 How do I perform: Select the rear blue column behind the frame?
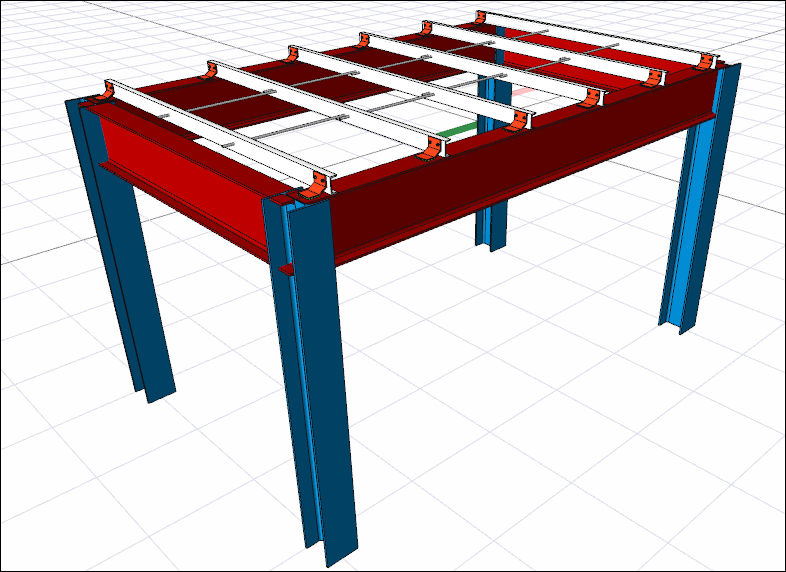click(x=490, y=221)
